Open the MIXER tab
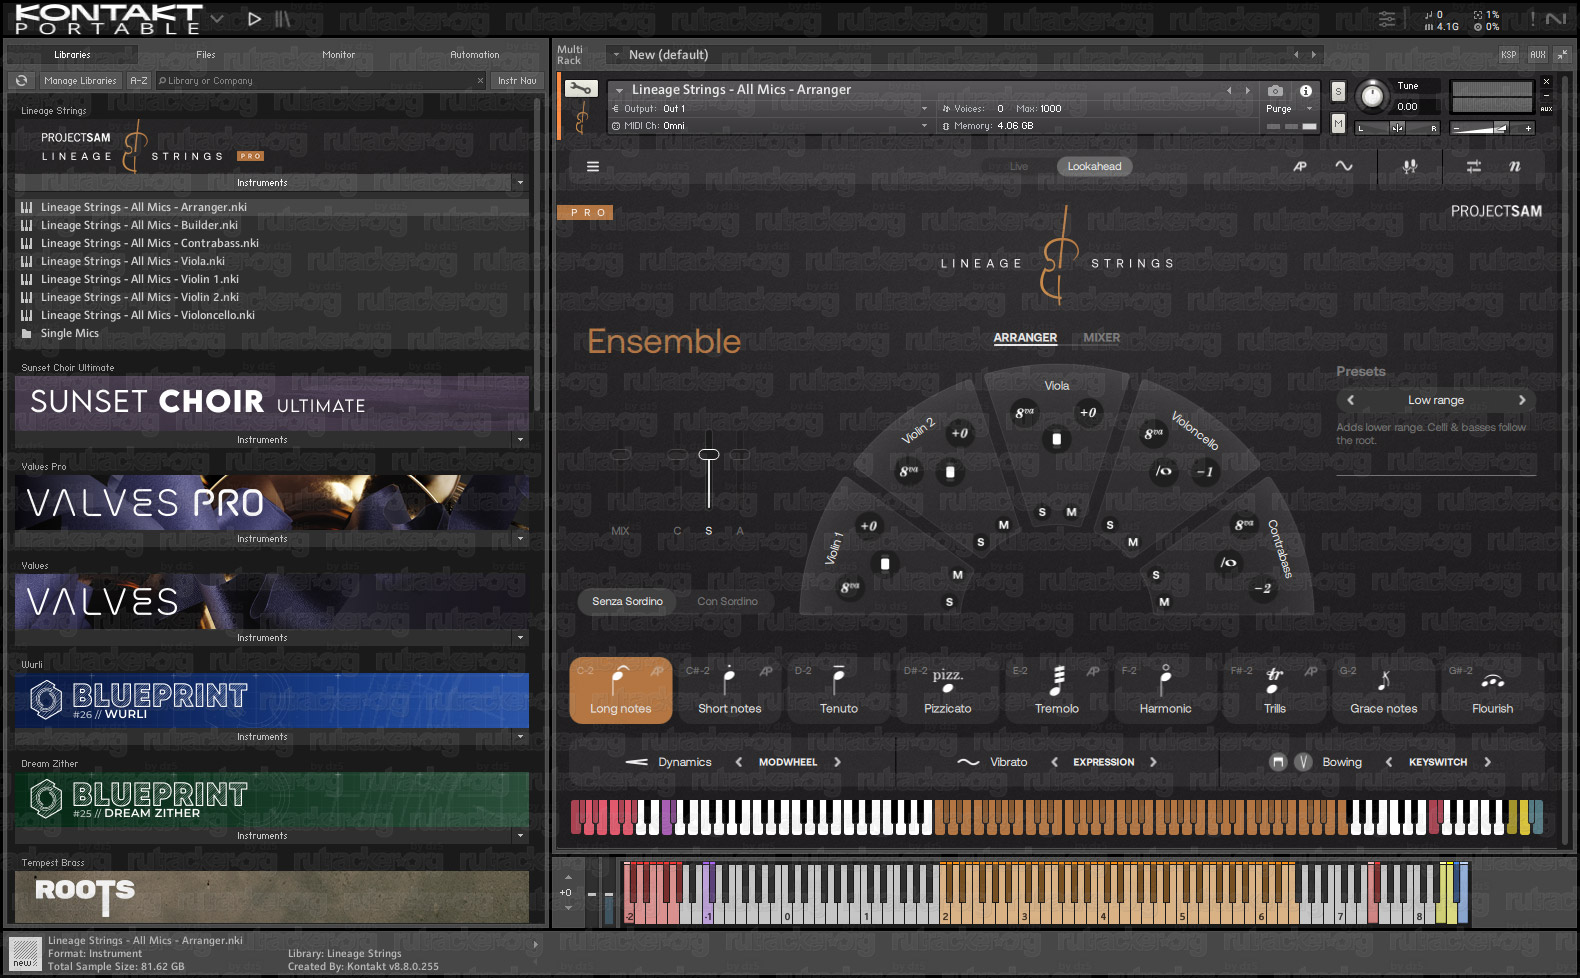The width and height of the screenshot is (1580, 978). click(1102, 338)
